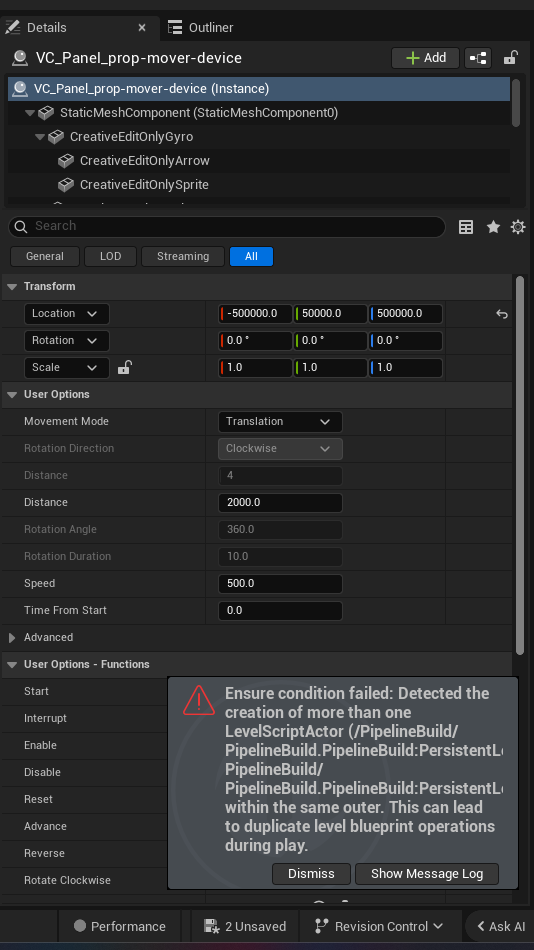Open the Rotation type dropdown

point(66,340)
